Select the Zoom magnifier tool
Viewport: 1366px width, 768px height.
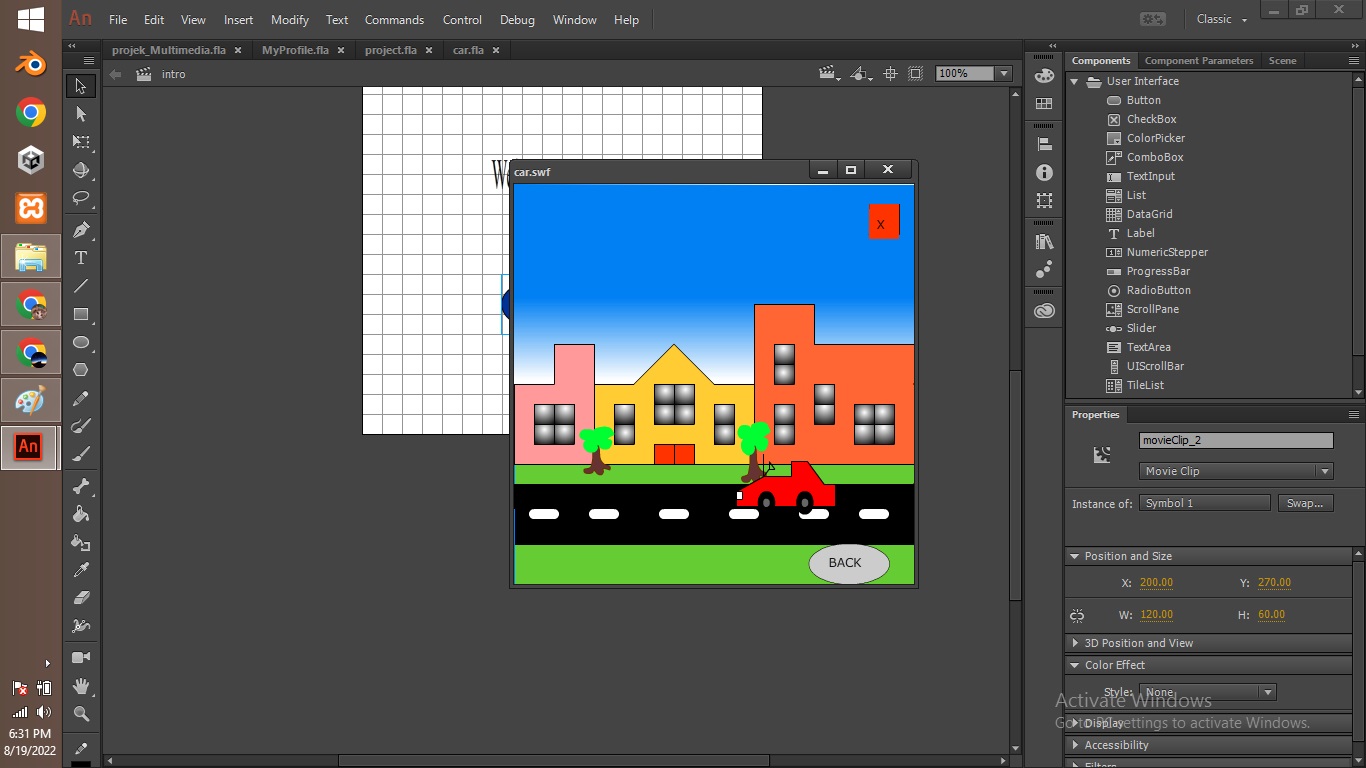pyautogui.click(x=81, y=714)
